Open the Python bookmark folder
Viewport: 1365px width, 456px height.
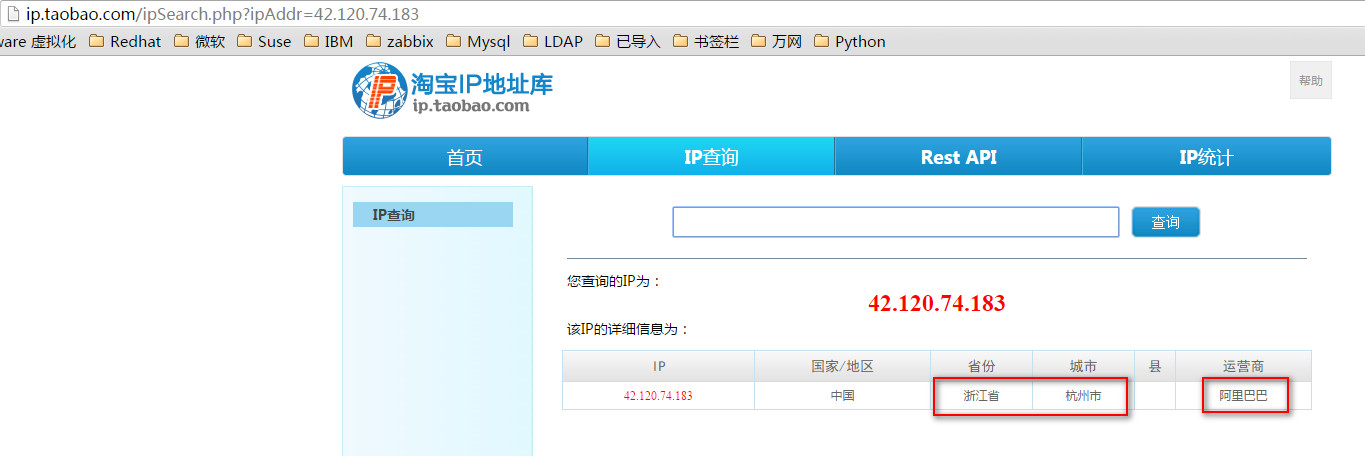pyautogui.click(x=850, y=42)
